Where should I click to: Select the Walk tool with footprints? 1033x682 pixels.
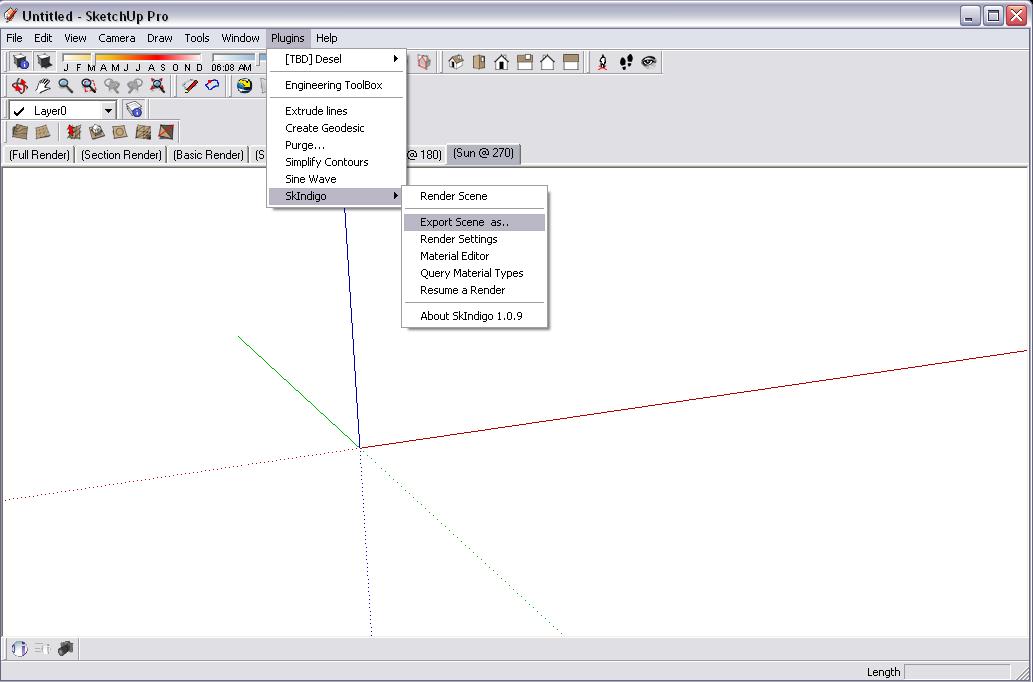click(x=626, y=62)
